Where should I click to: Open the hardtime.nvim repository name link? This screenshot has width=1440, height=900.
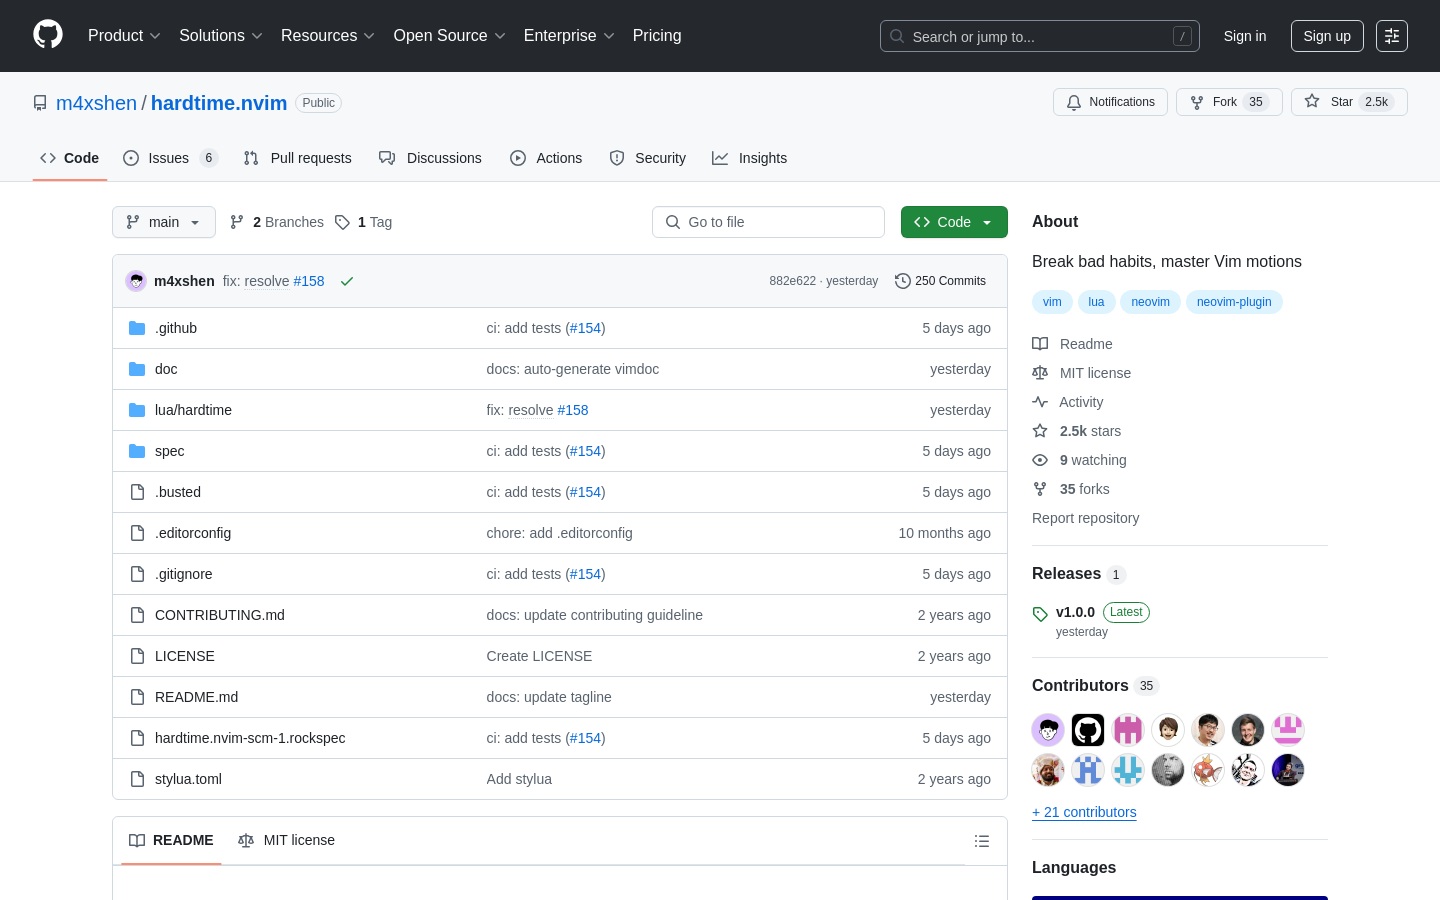tap(219, 103)
